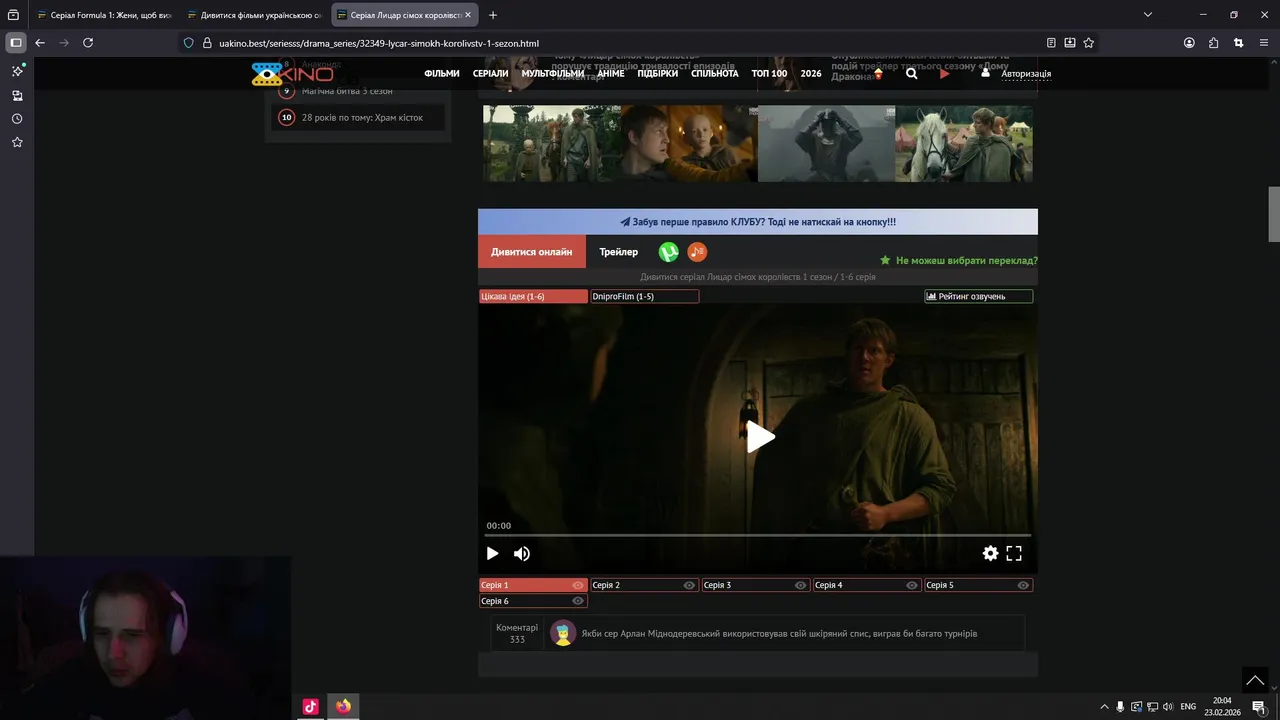Toggle watched eye for Серія 1

(578, 585)
